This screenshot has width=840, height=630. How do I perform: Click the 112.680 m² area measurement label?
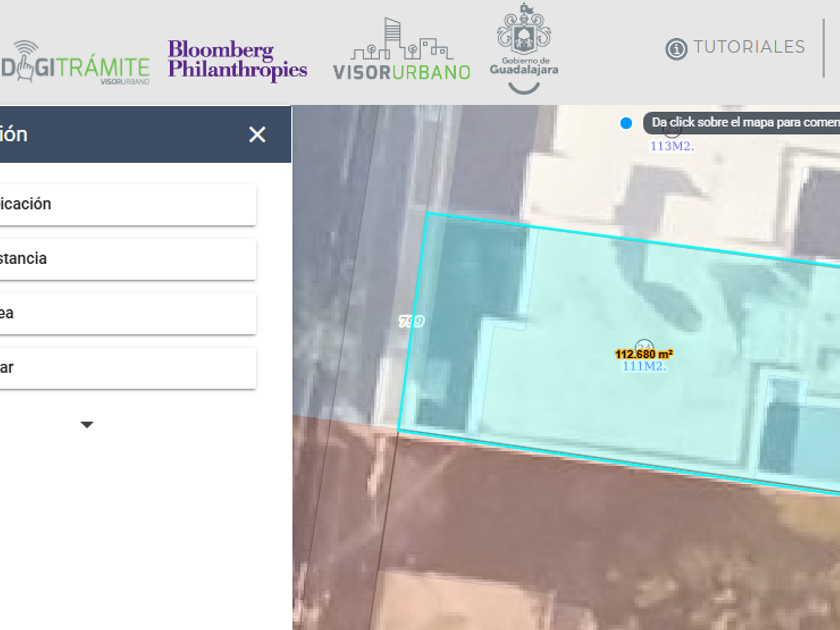coord(644,354)
